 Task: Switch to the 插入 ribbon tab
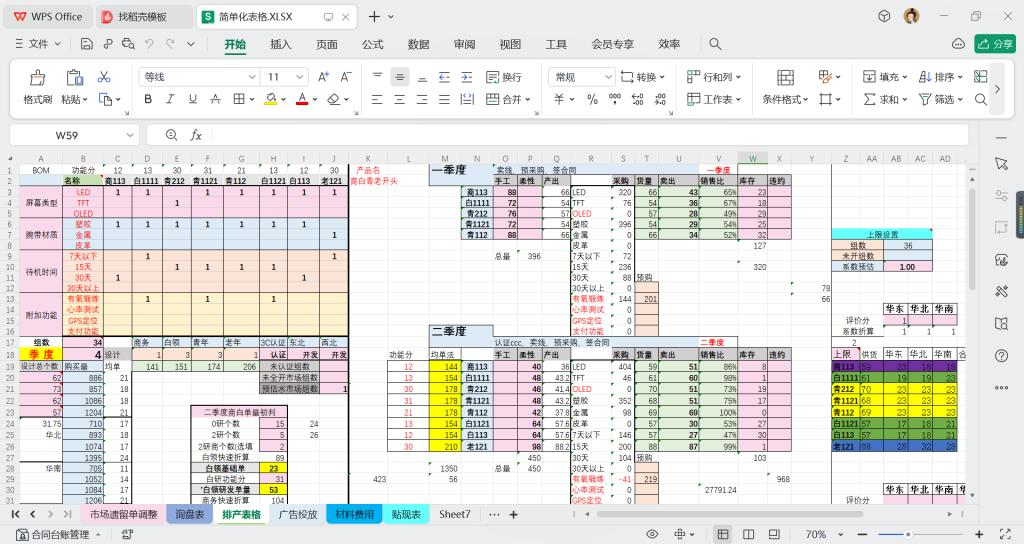pos(281,44)
